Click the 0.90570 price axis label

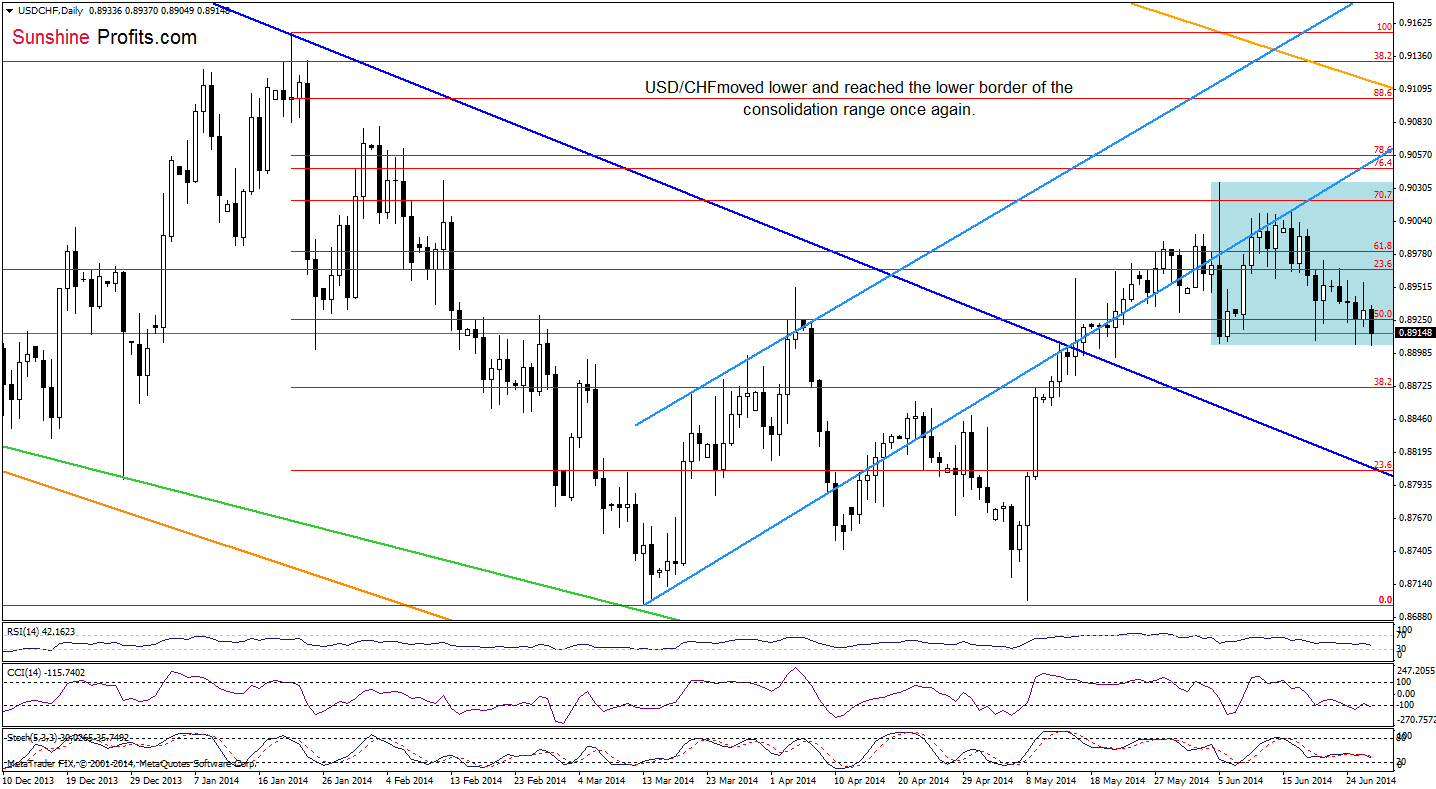[1415, 155]
